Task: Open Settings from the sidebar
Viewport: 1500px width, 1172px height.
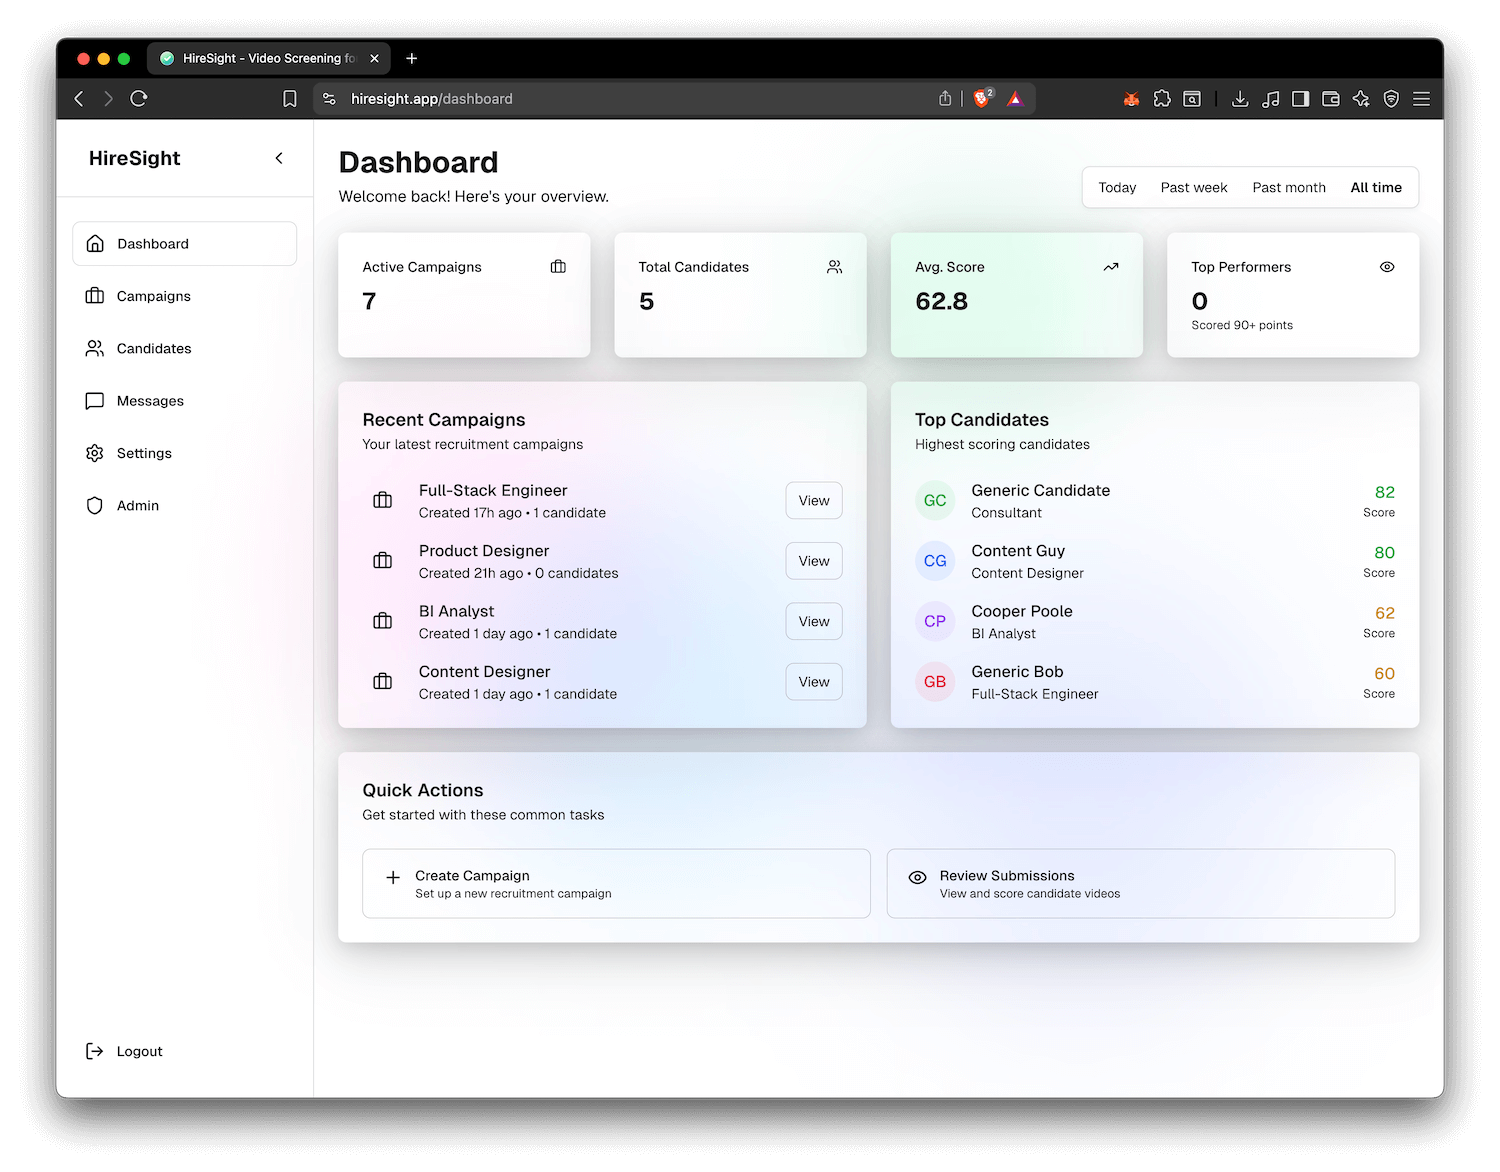Action: tap(144, 453)
